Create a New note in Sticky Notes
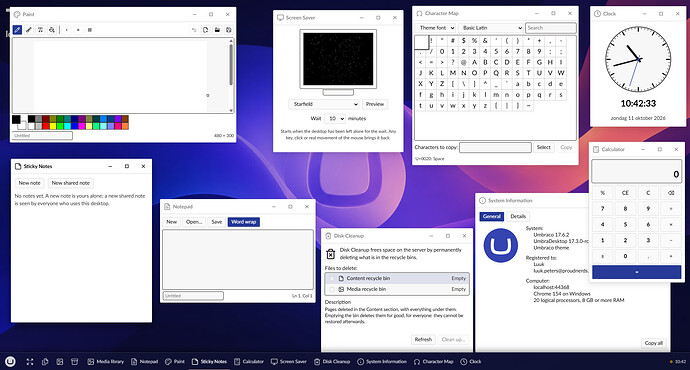This screenshot has height=370, width=690. coord(29,183)
